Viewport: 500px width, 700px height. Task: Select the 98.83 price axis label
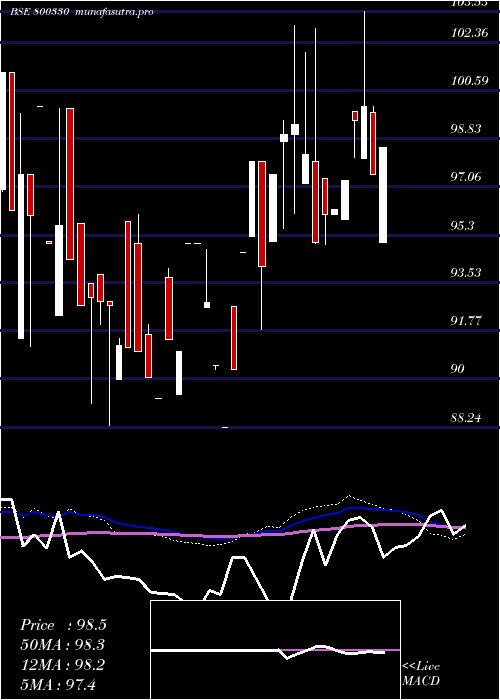pyautogui.click(x=466, y=129)
